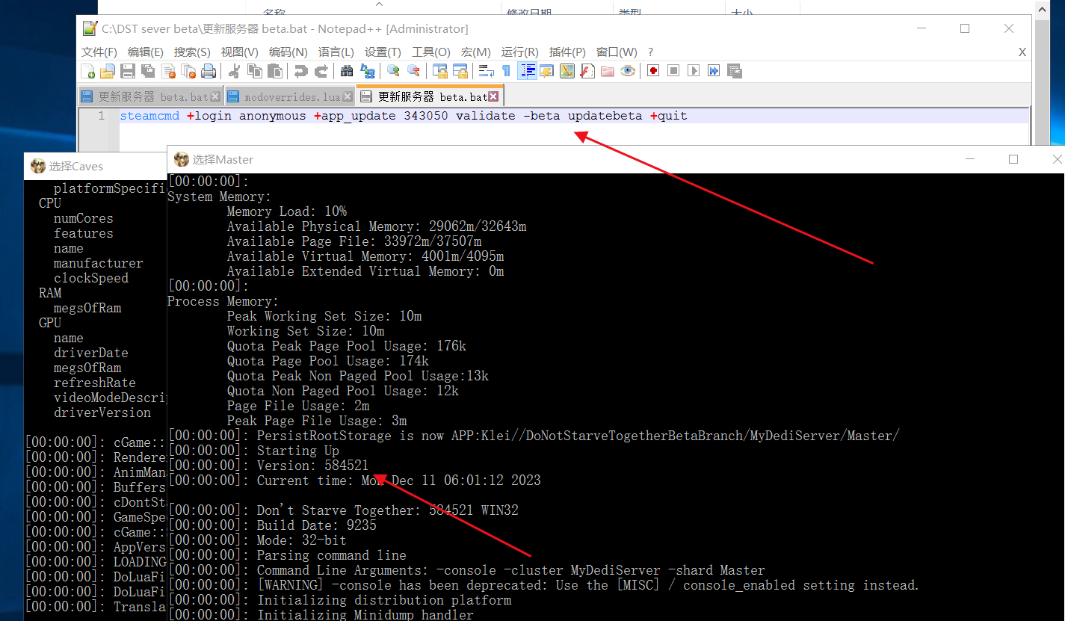Toggle the word wrap toolbar button
This screenshot has height=621, width=1065.
pyautogui.click(x=486, y=71)
